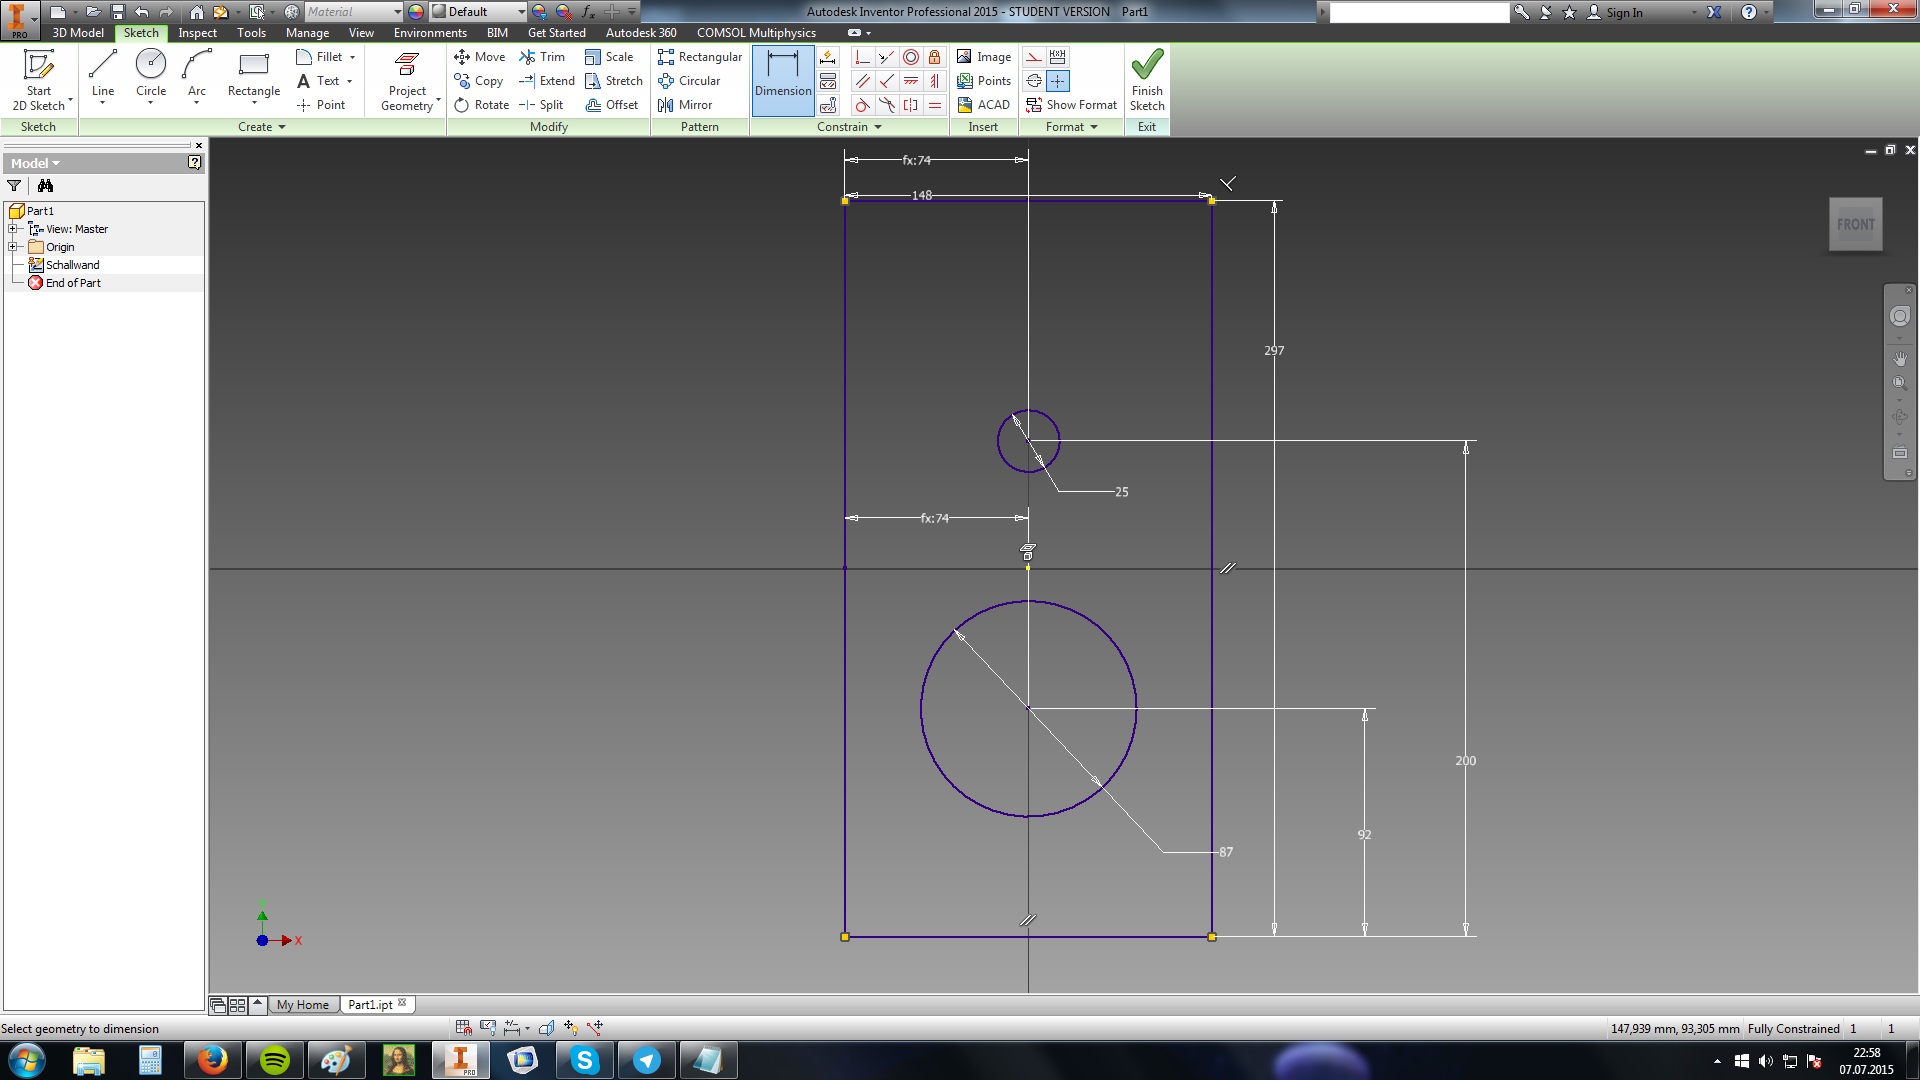Click the Fix constraint lock icon

pyautogui.click(x=934, y=57)
